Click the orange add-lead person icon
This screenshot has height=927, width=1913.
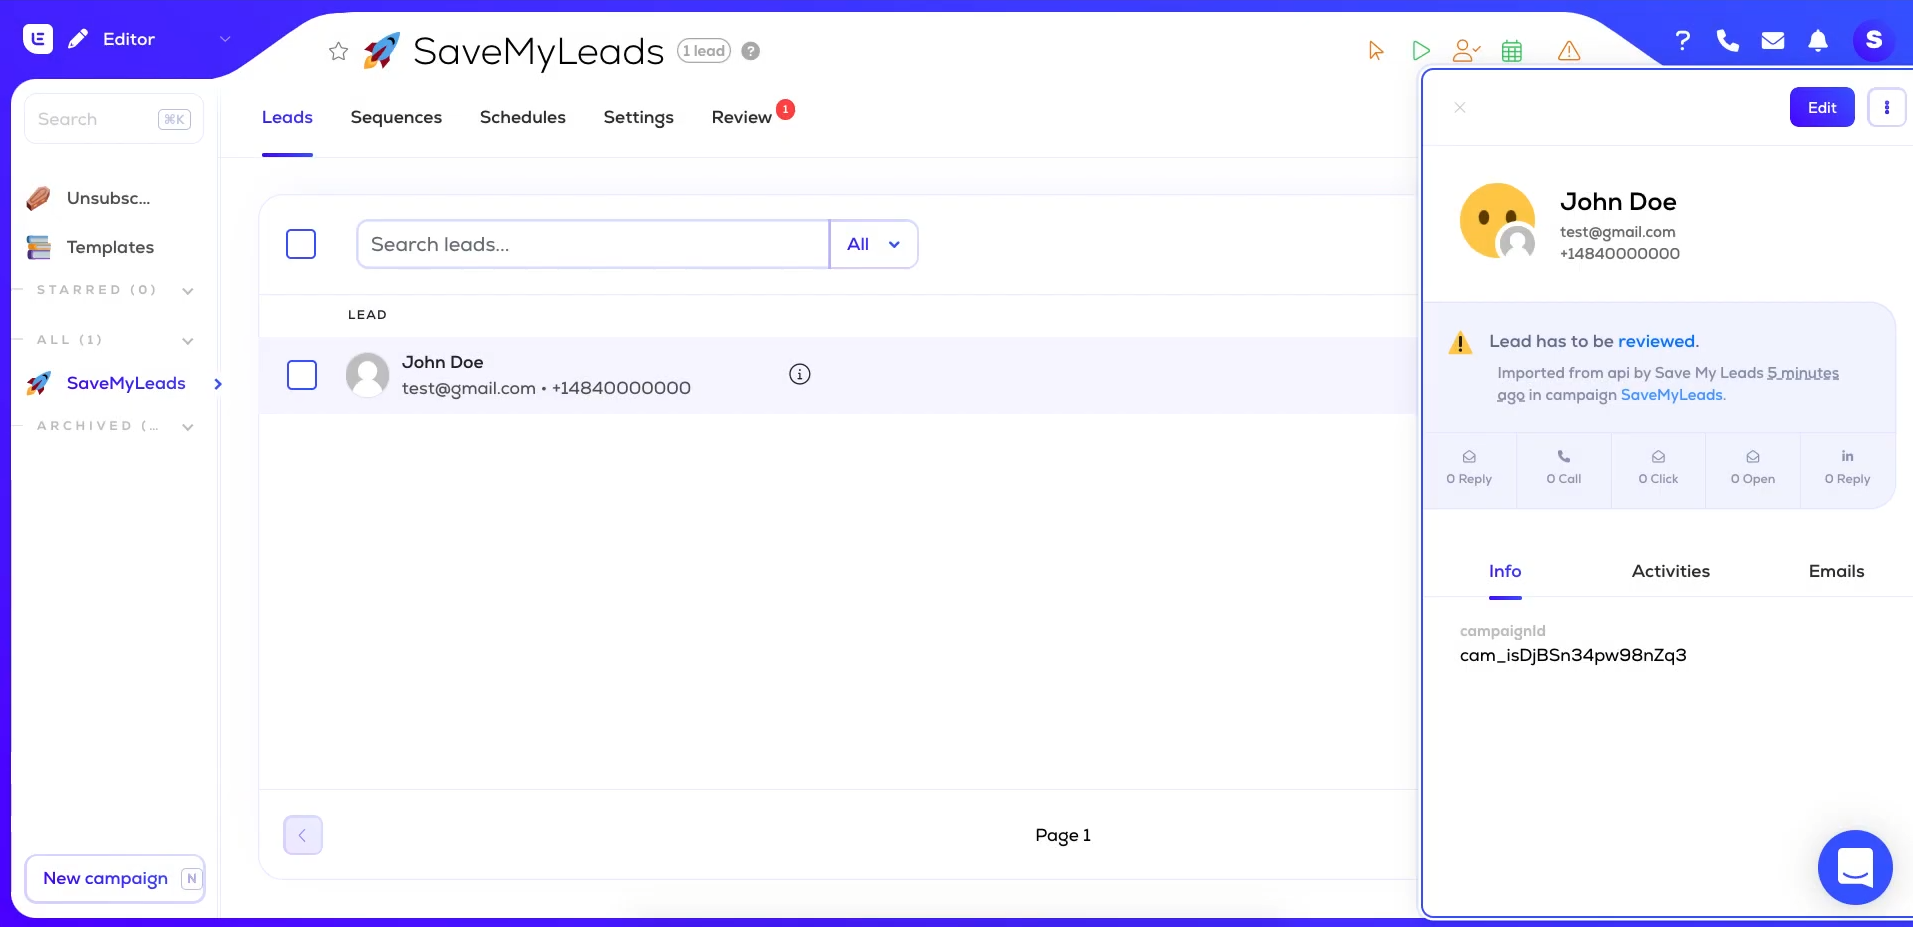pyautogui.click(x=1466, y=51)
